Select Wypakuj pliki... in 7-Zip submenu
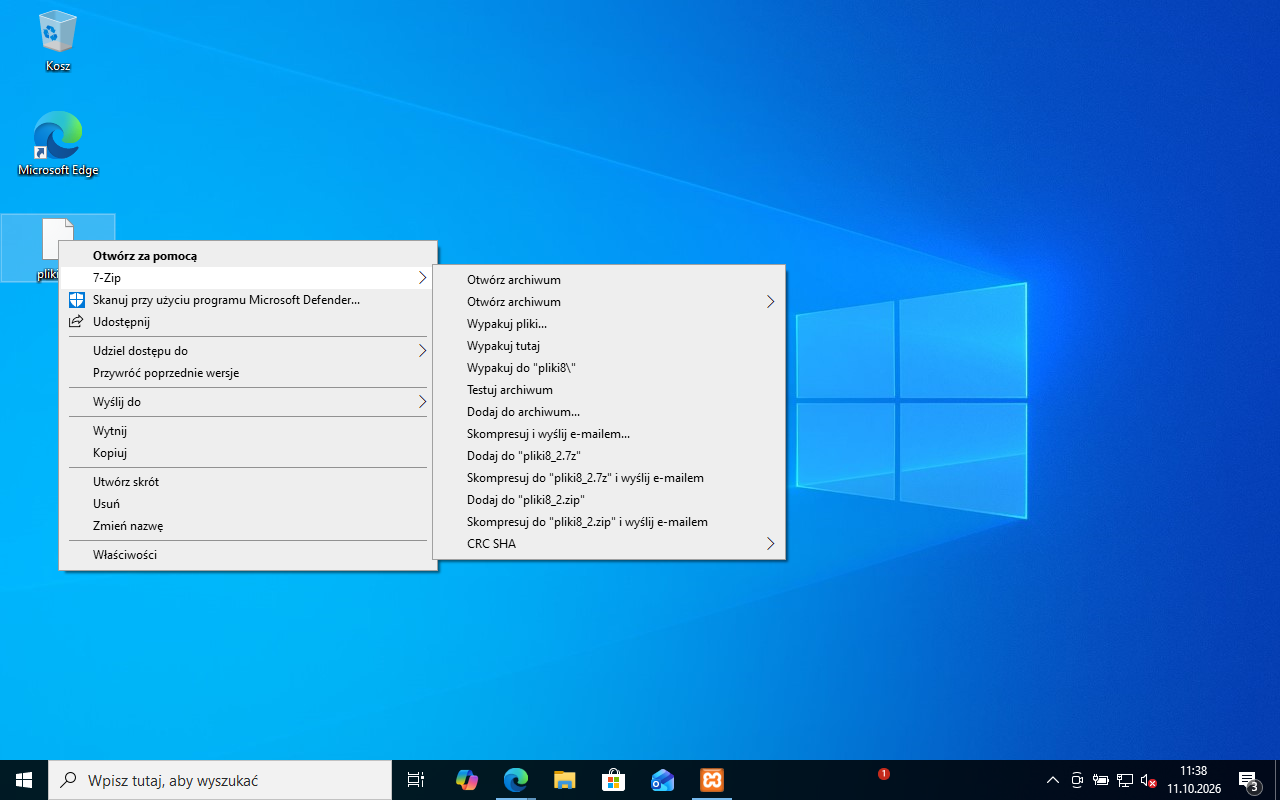The image size is (1280, 800). (x=609, y=324)
